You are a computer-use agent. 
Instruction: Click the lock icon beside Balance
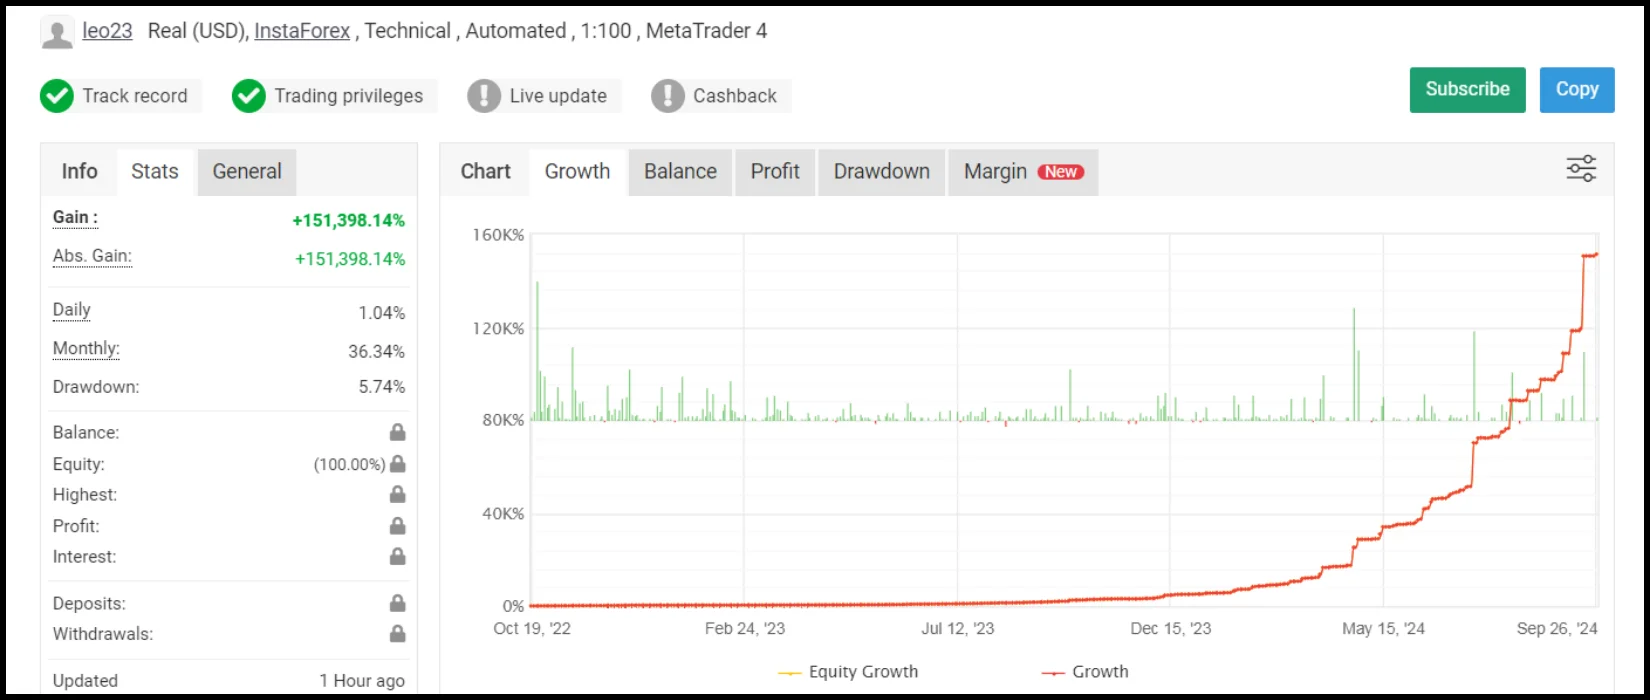point(398,432)
